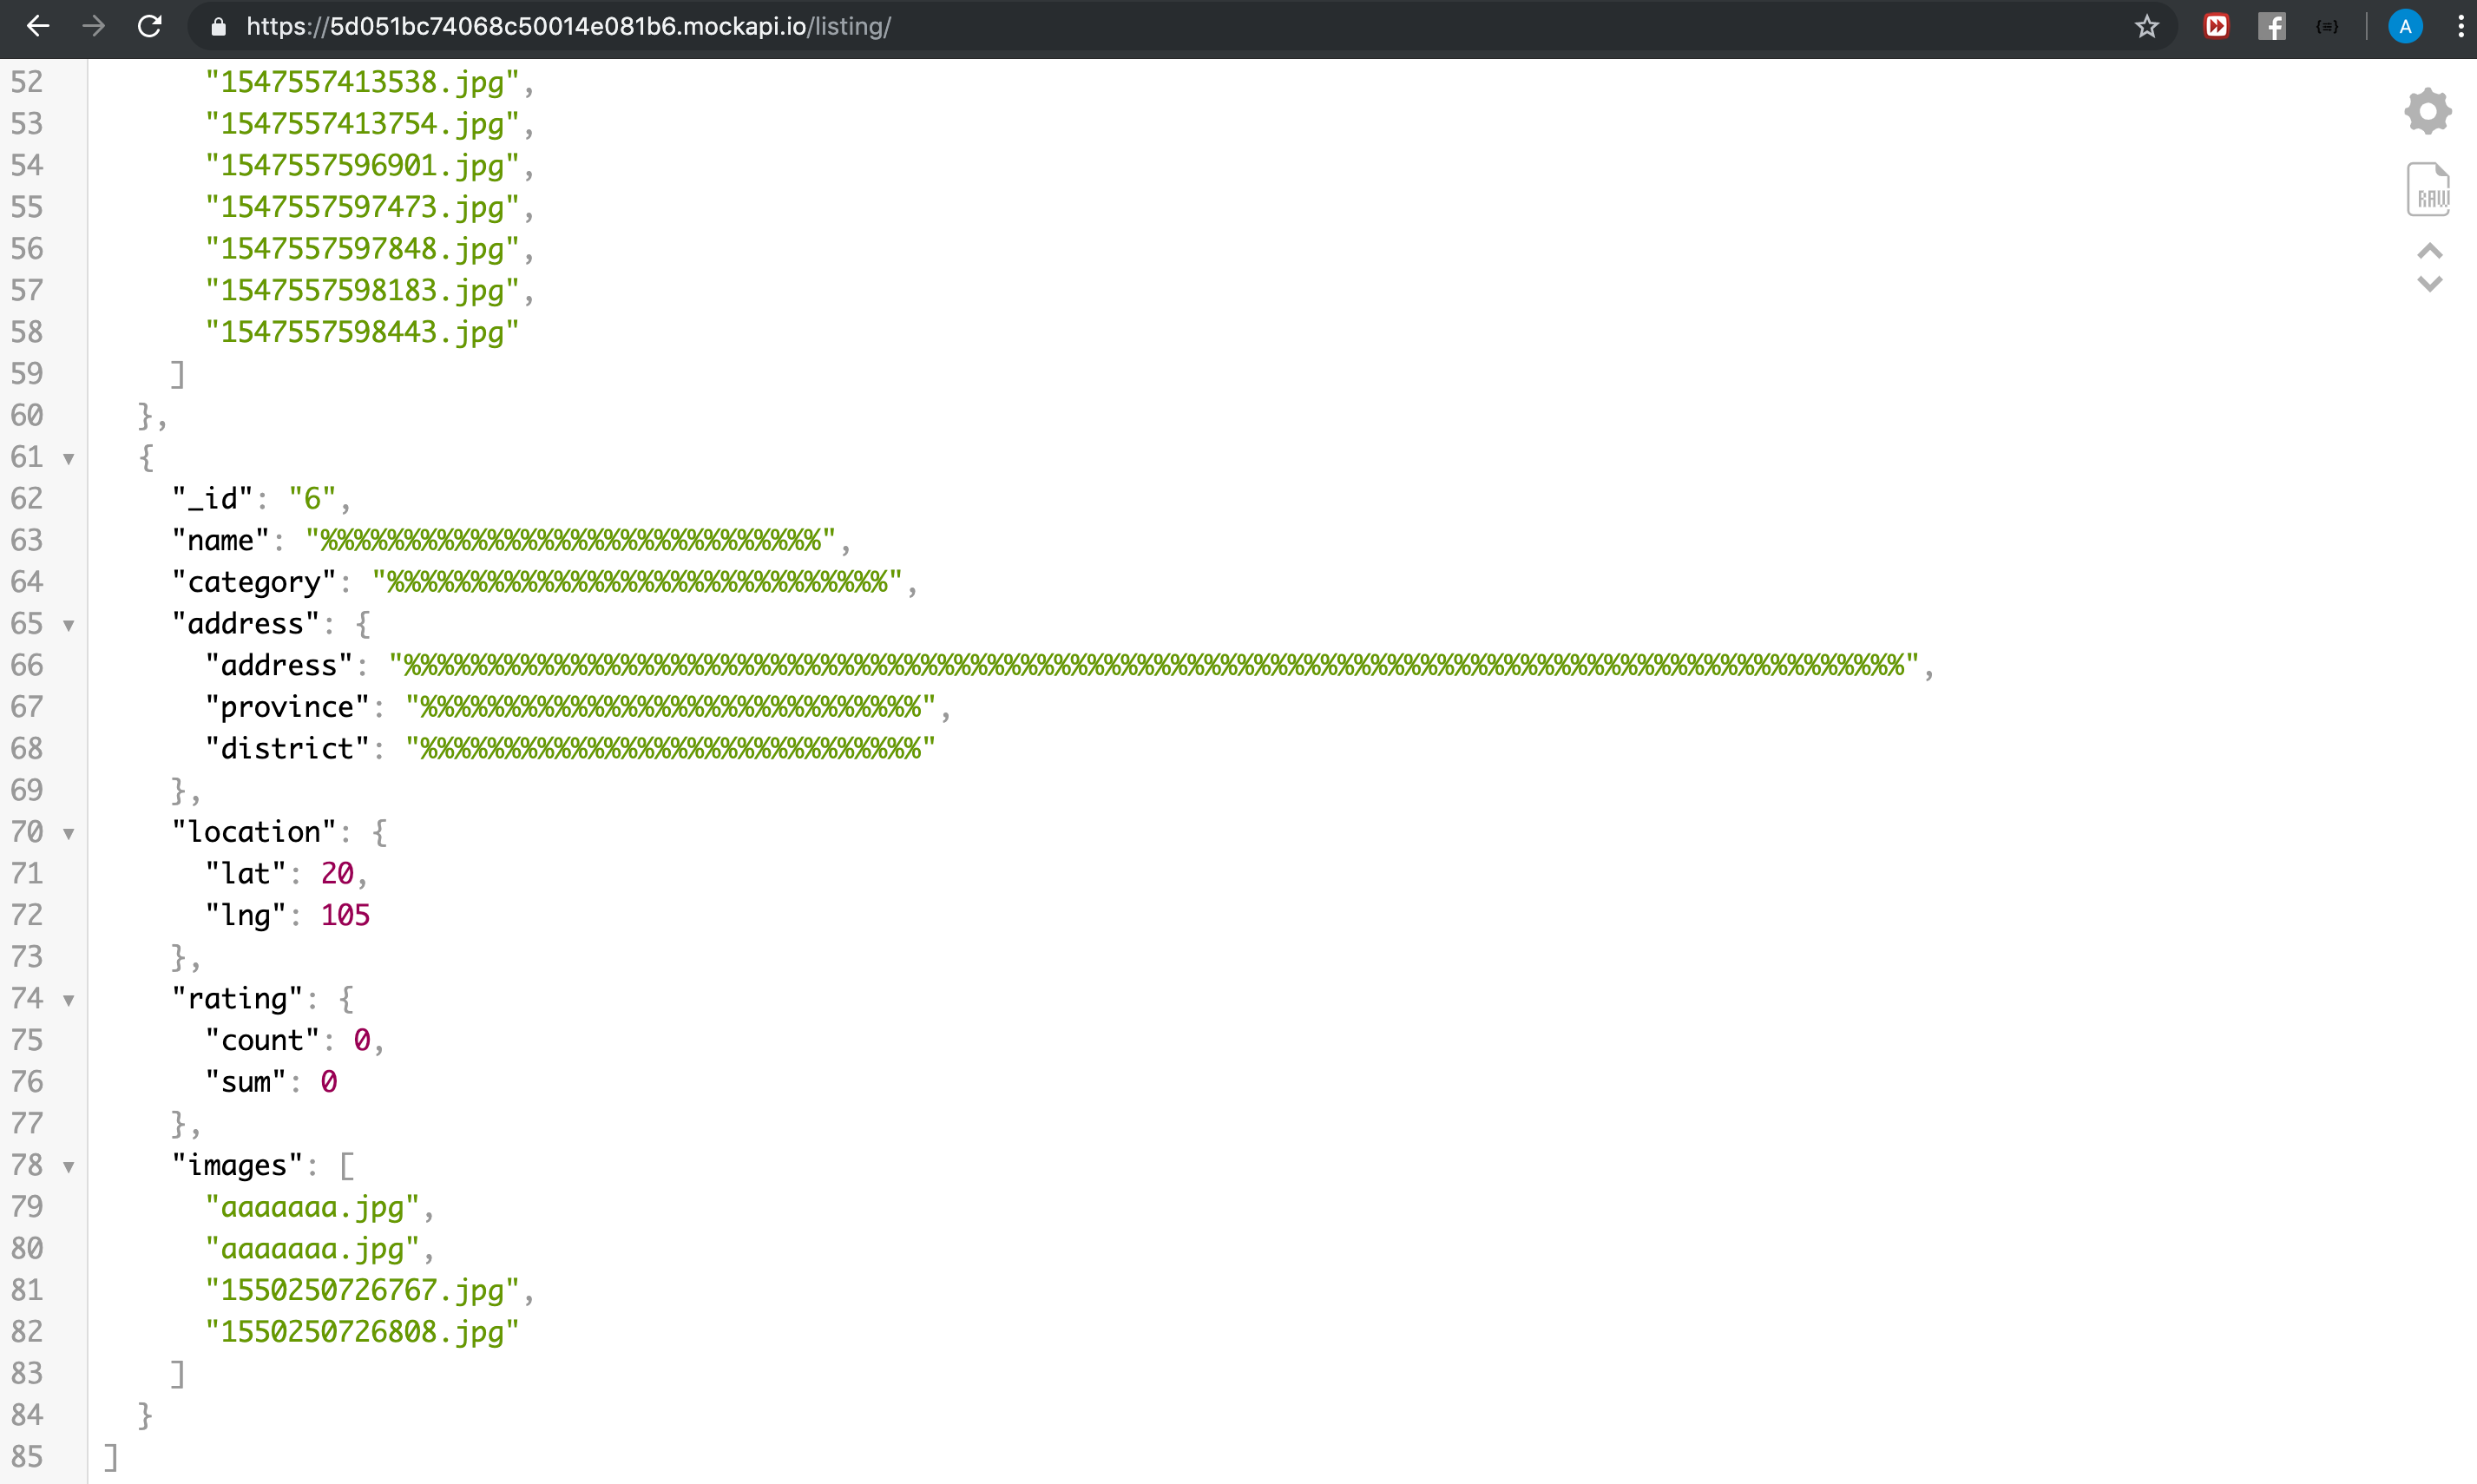Open the profile avatar A
Screen dimensions: 2477x1484
2405,26
